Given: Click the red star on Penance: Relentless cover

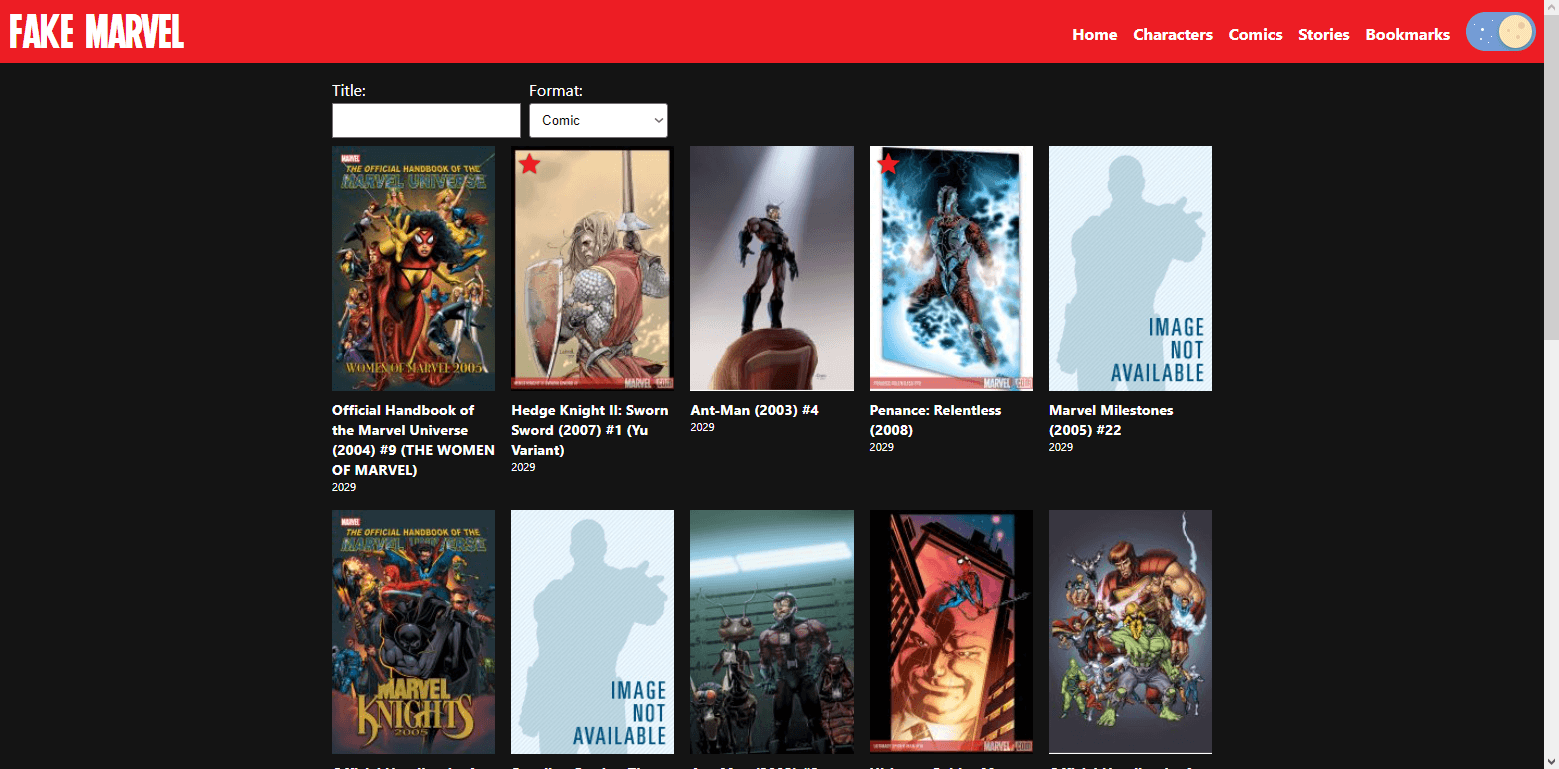Looking at the screenshot, I should pyautogui.click(x=888, y=164).
